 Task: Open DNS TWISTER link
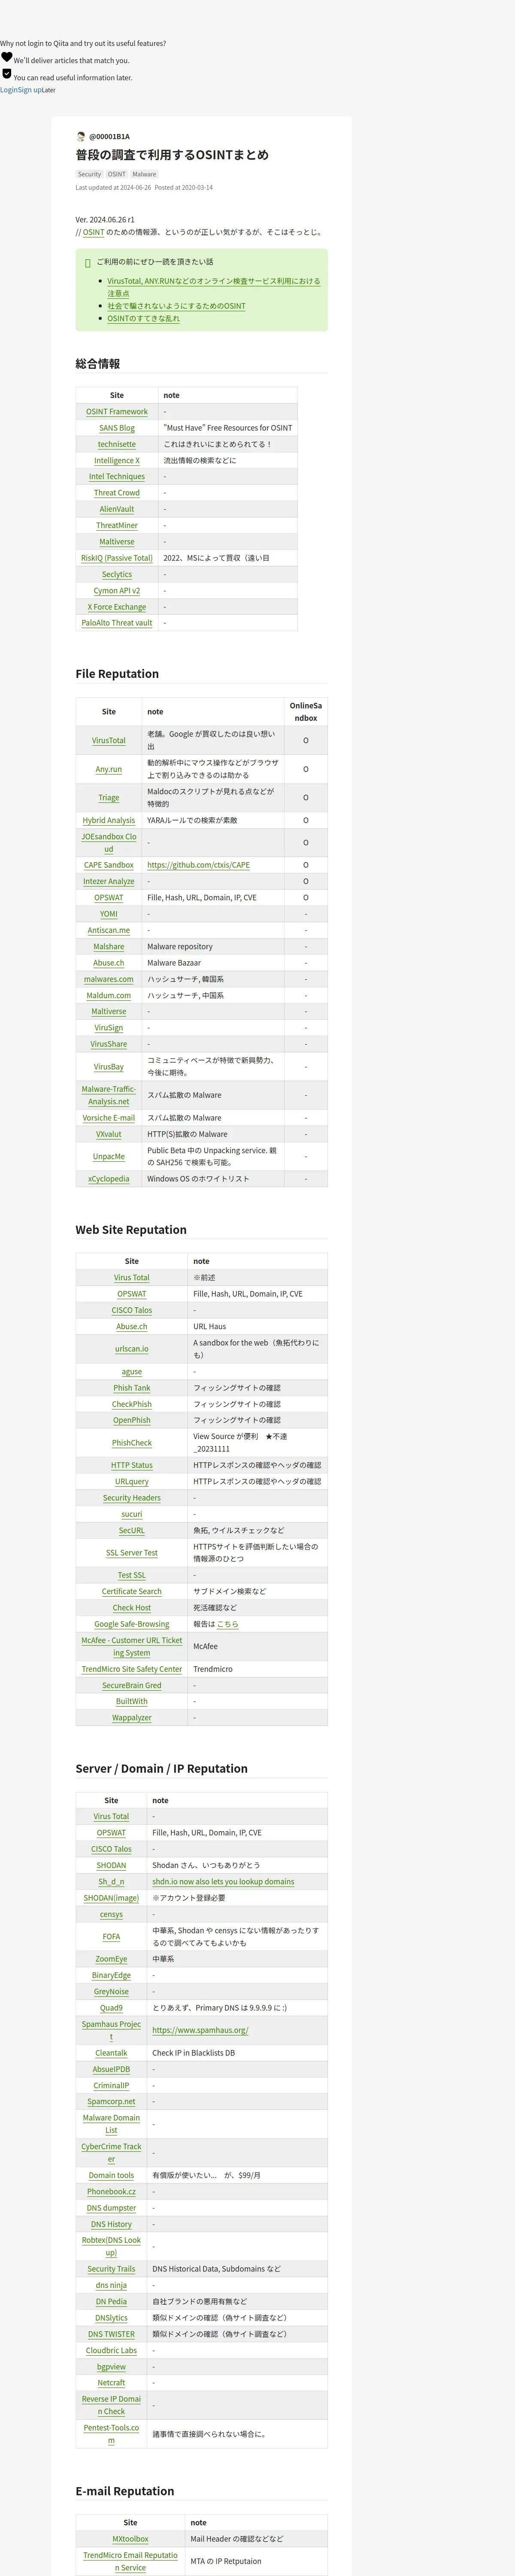coord(111,2334)
